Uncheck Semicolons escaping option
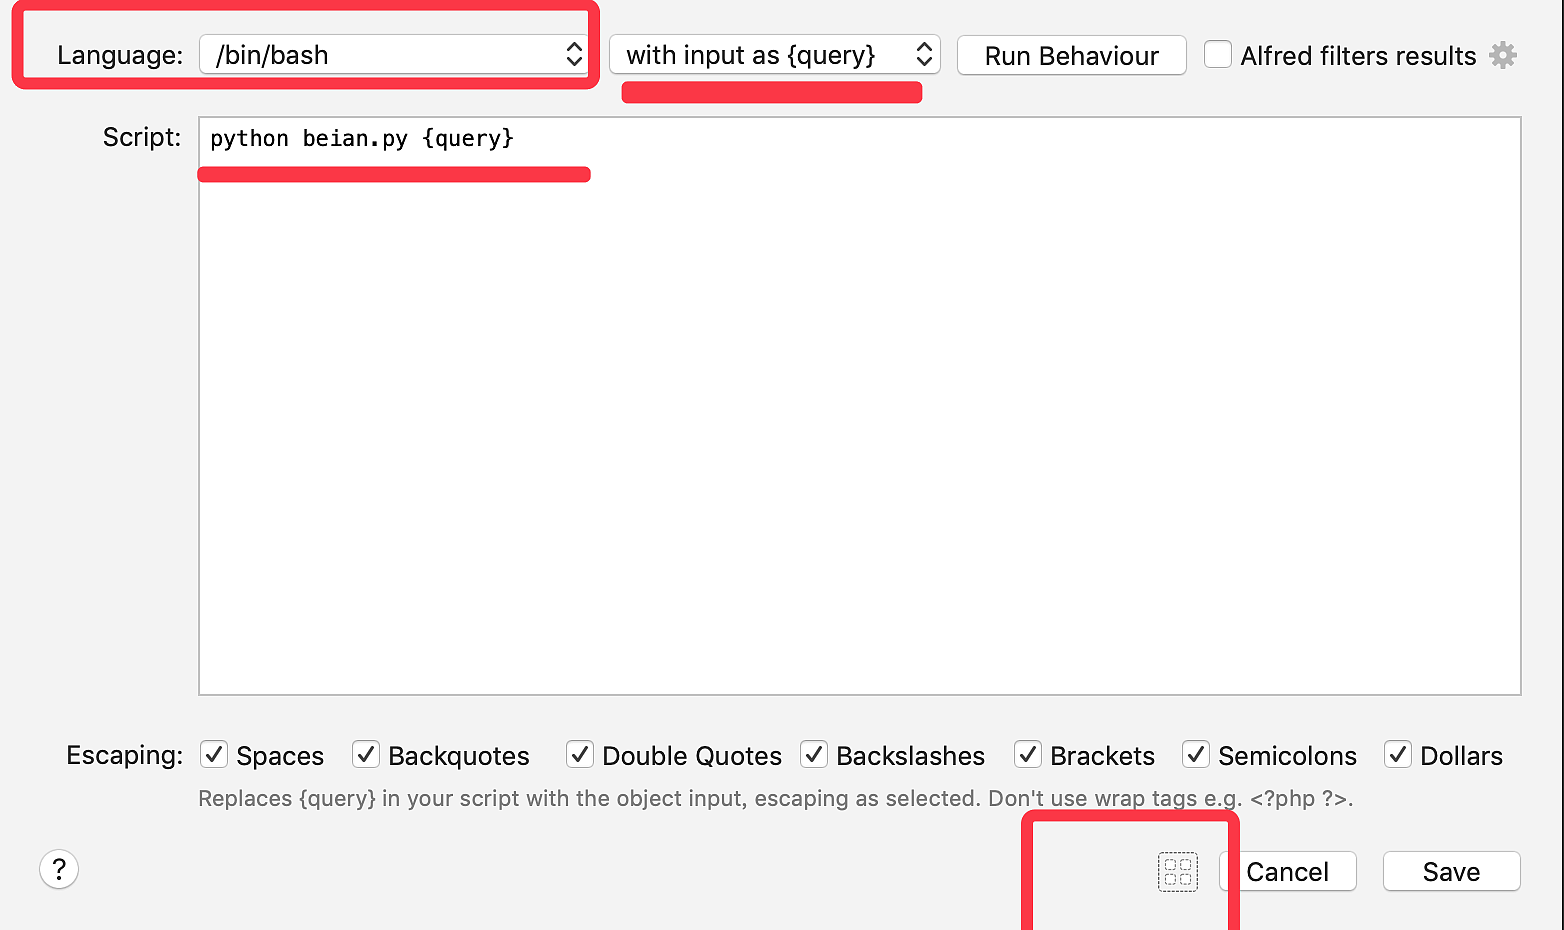The height and width of the screenshot is (930, 1564). (1196, 755)
